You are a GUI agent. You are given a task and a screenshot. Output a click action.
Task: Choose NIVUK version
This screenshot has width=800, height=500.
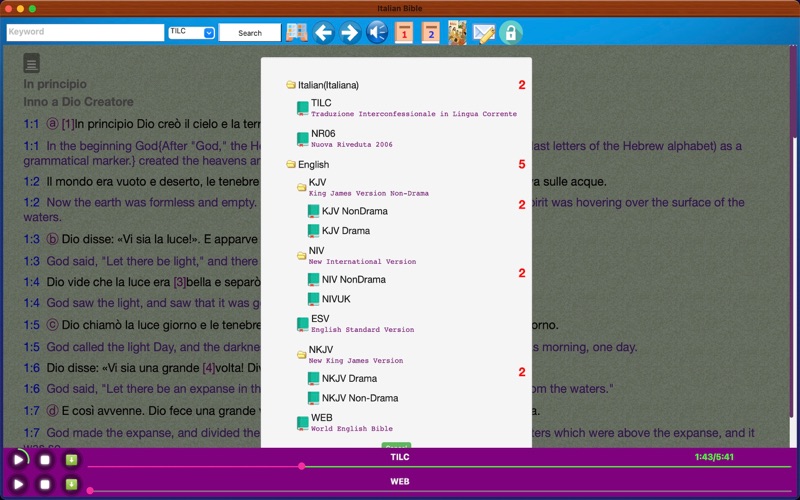click(329, 299)
